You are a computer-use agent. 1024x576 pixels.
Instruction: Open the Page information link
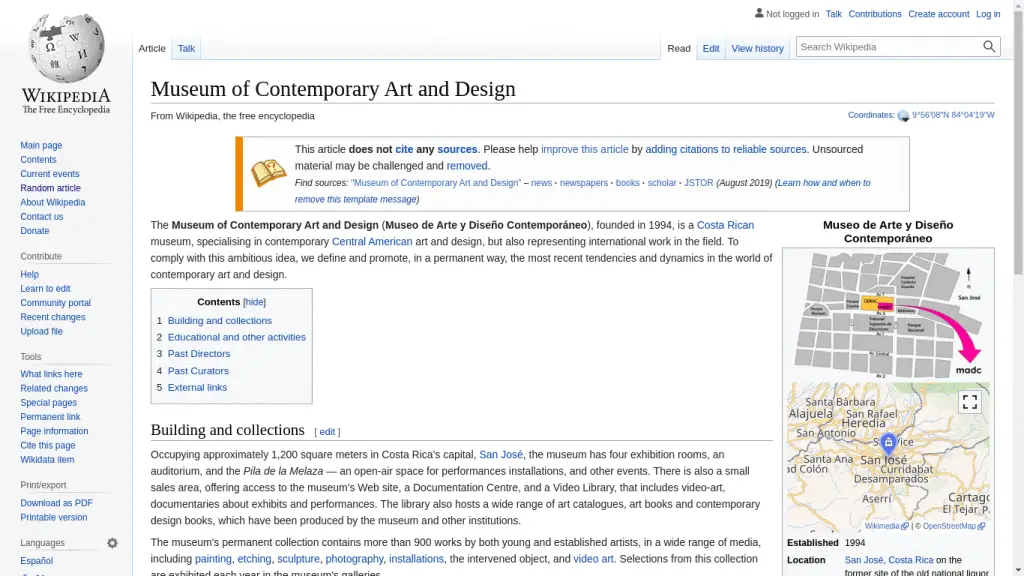coord(54,431)
